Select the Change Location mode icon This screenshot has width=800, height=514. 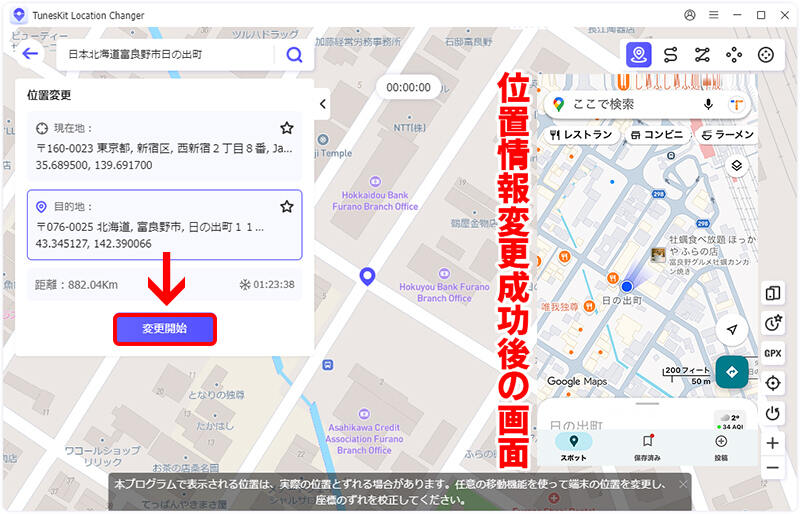[638, 55]
